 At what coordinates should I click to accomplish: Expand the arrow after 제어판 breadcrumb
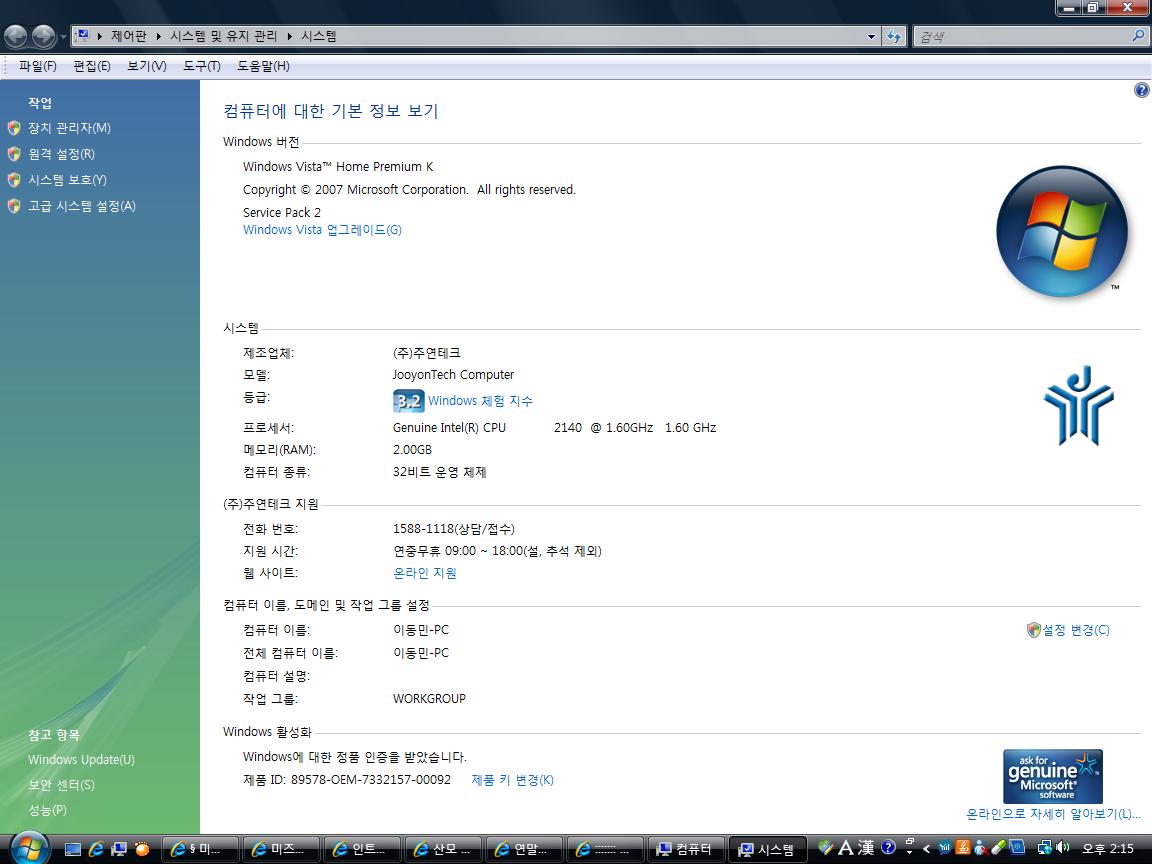pos(158,36)
